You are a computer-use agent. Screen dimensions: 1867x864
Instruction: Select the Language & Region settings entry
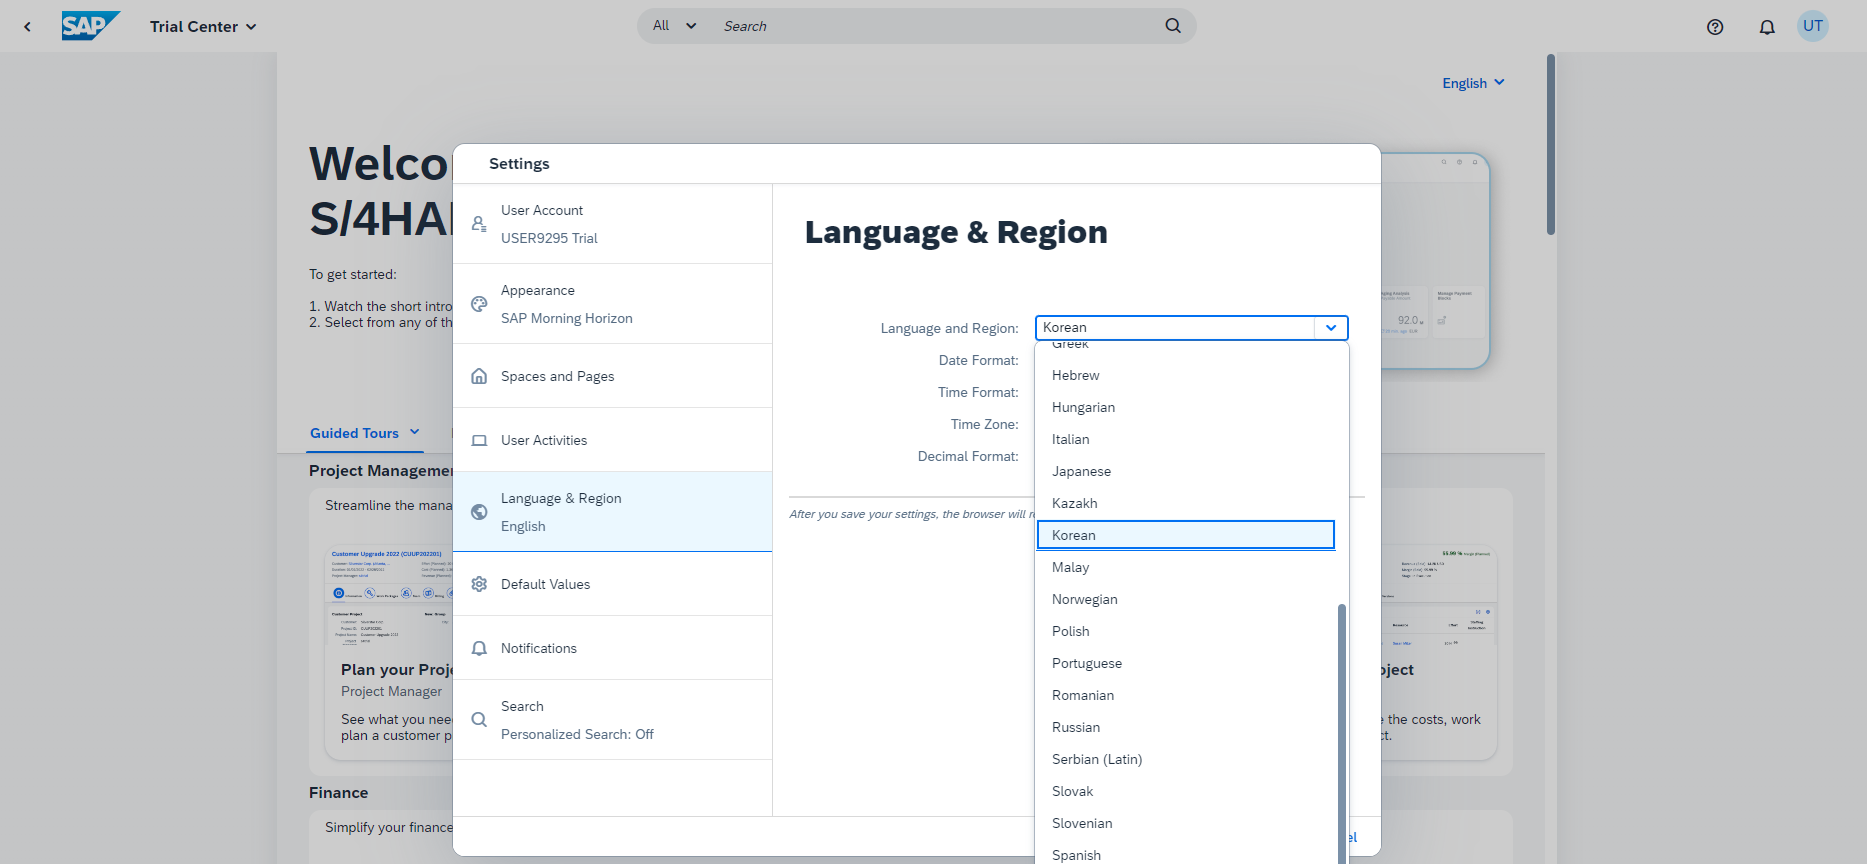[x=612, y=512]
